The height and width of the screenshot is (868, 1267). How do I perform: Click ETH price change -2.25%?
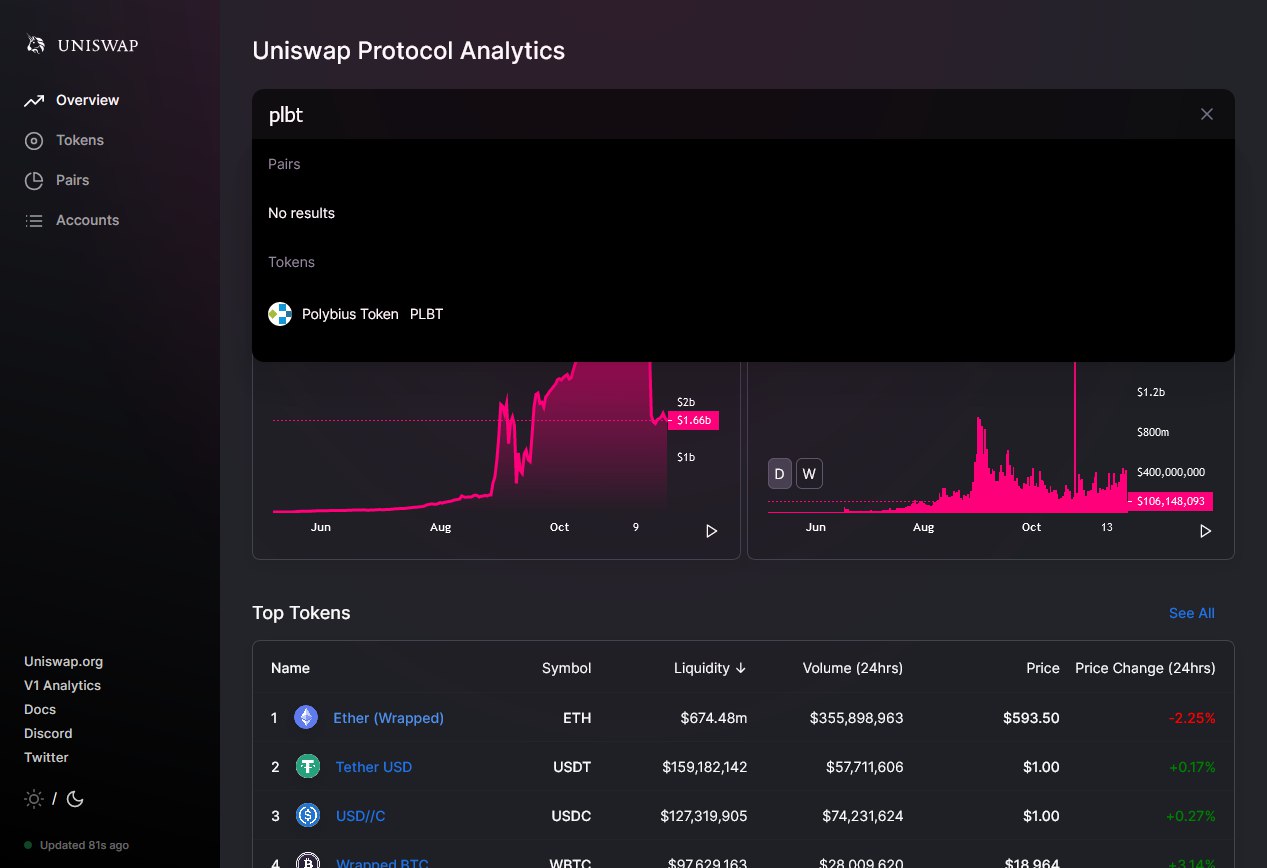1192,718
